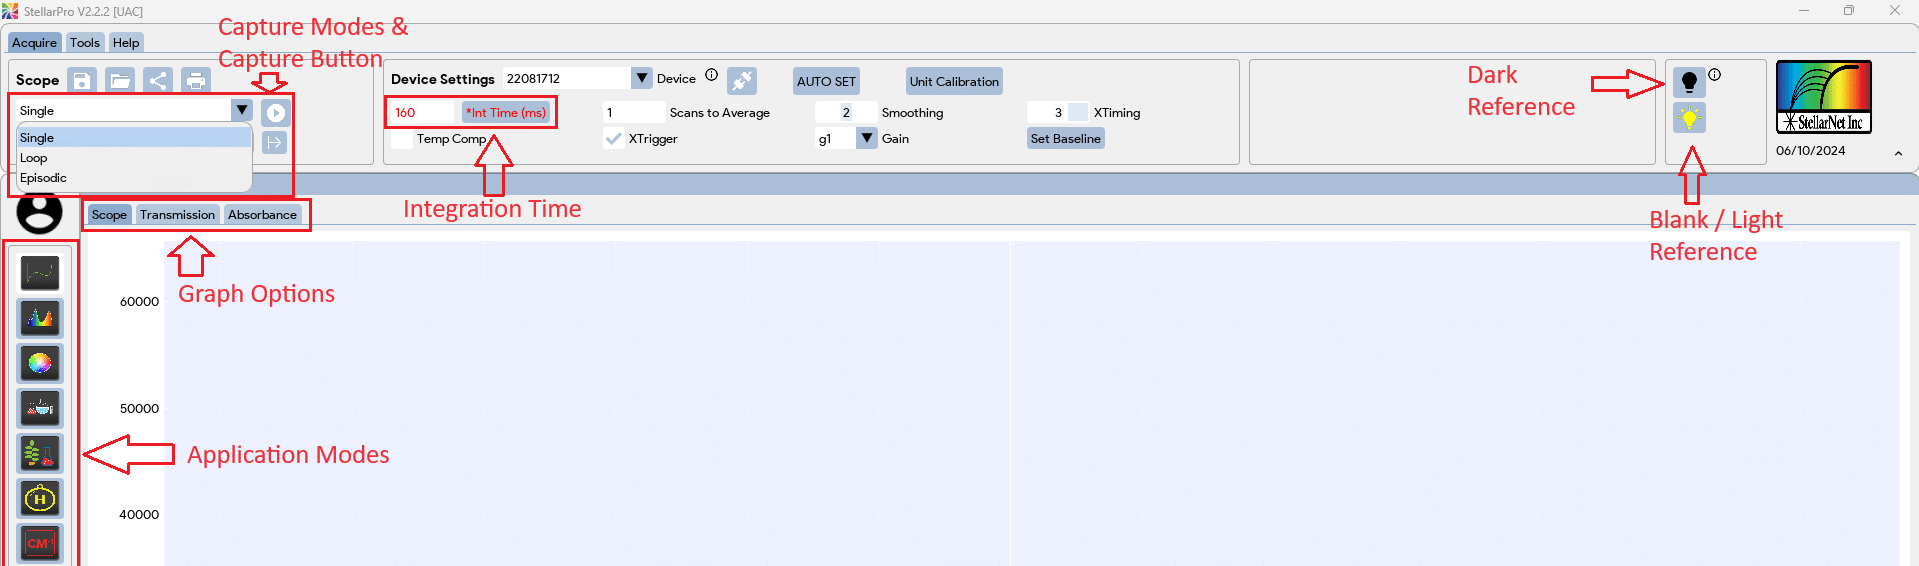The width and height of the screenshot is (1919, 566).
Task: Open the Tools menu
Action: [x=85, y=43]
